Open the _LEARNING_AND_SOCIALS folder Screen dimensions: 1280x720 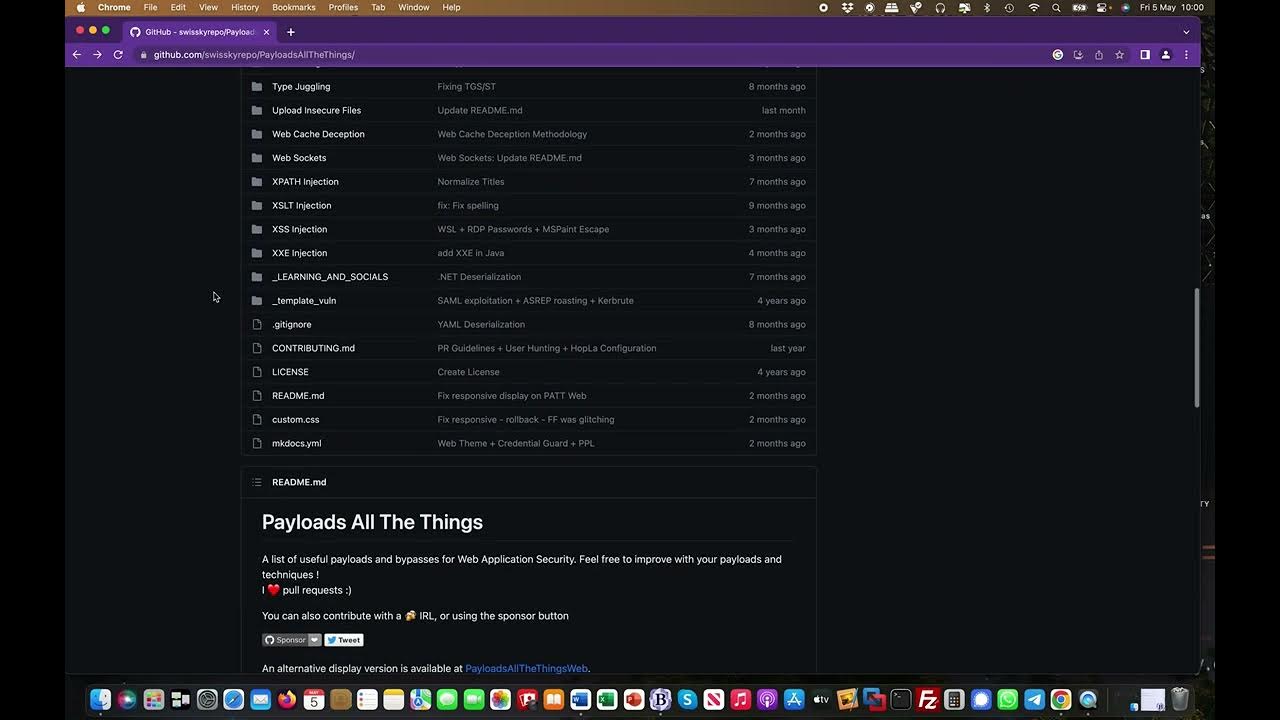(x=330, y=277)
